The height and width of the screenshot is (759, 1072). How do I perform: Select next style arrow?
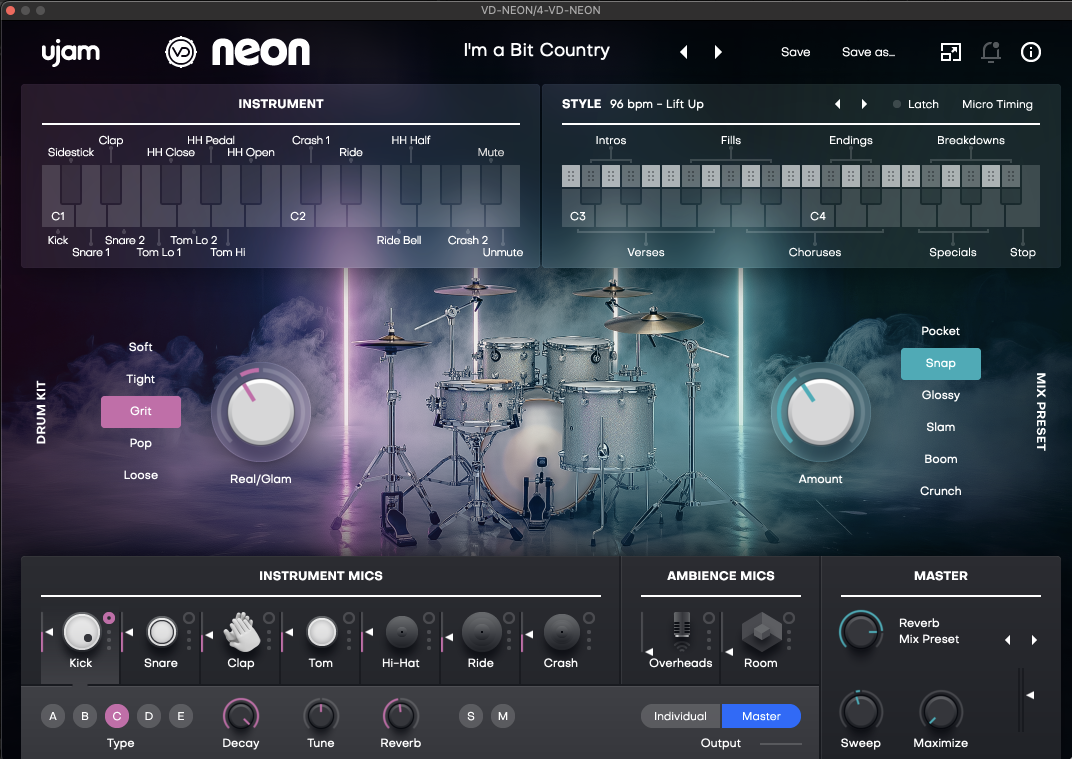(x=864, y=104)
